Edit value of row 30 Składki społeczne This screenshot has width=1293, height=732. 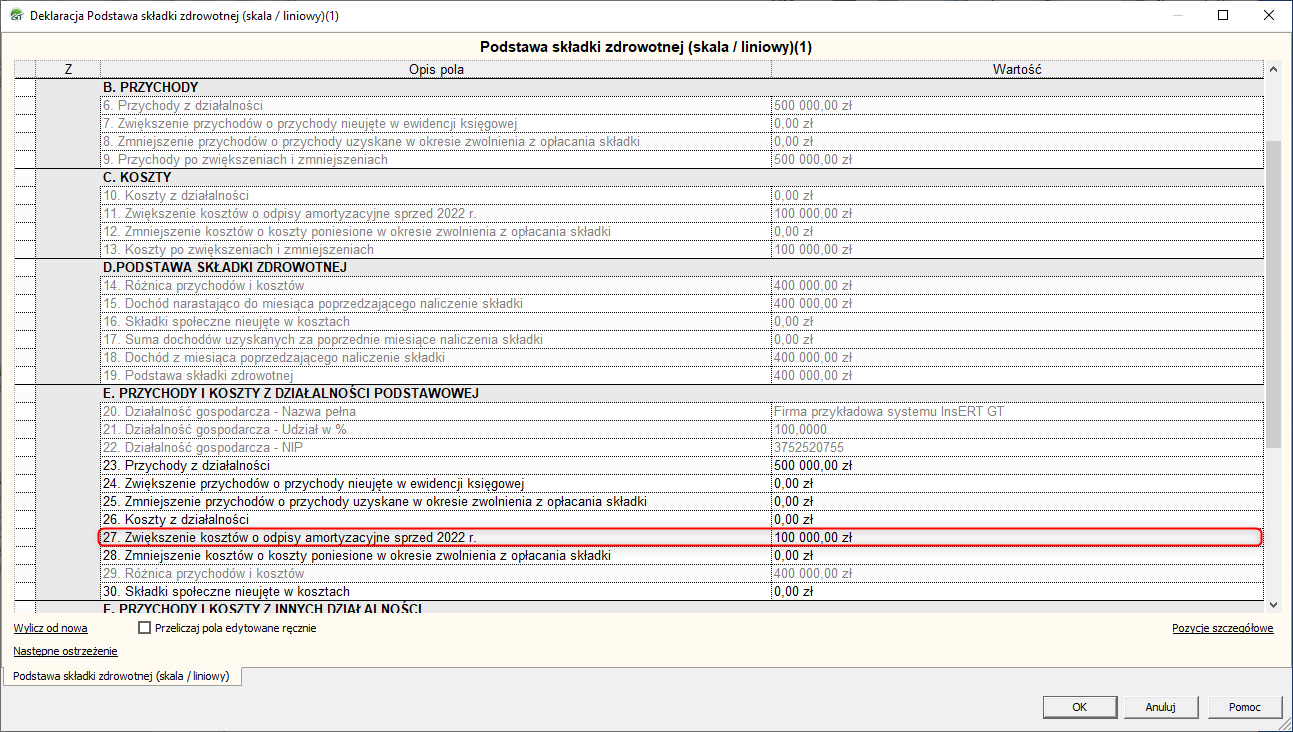point(1017,591)
